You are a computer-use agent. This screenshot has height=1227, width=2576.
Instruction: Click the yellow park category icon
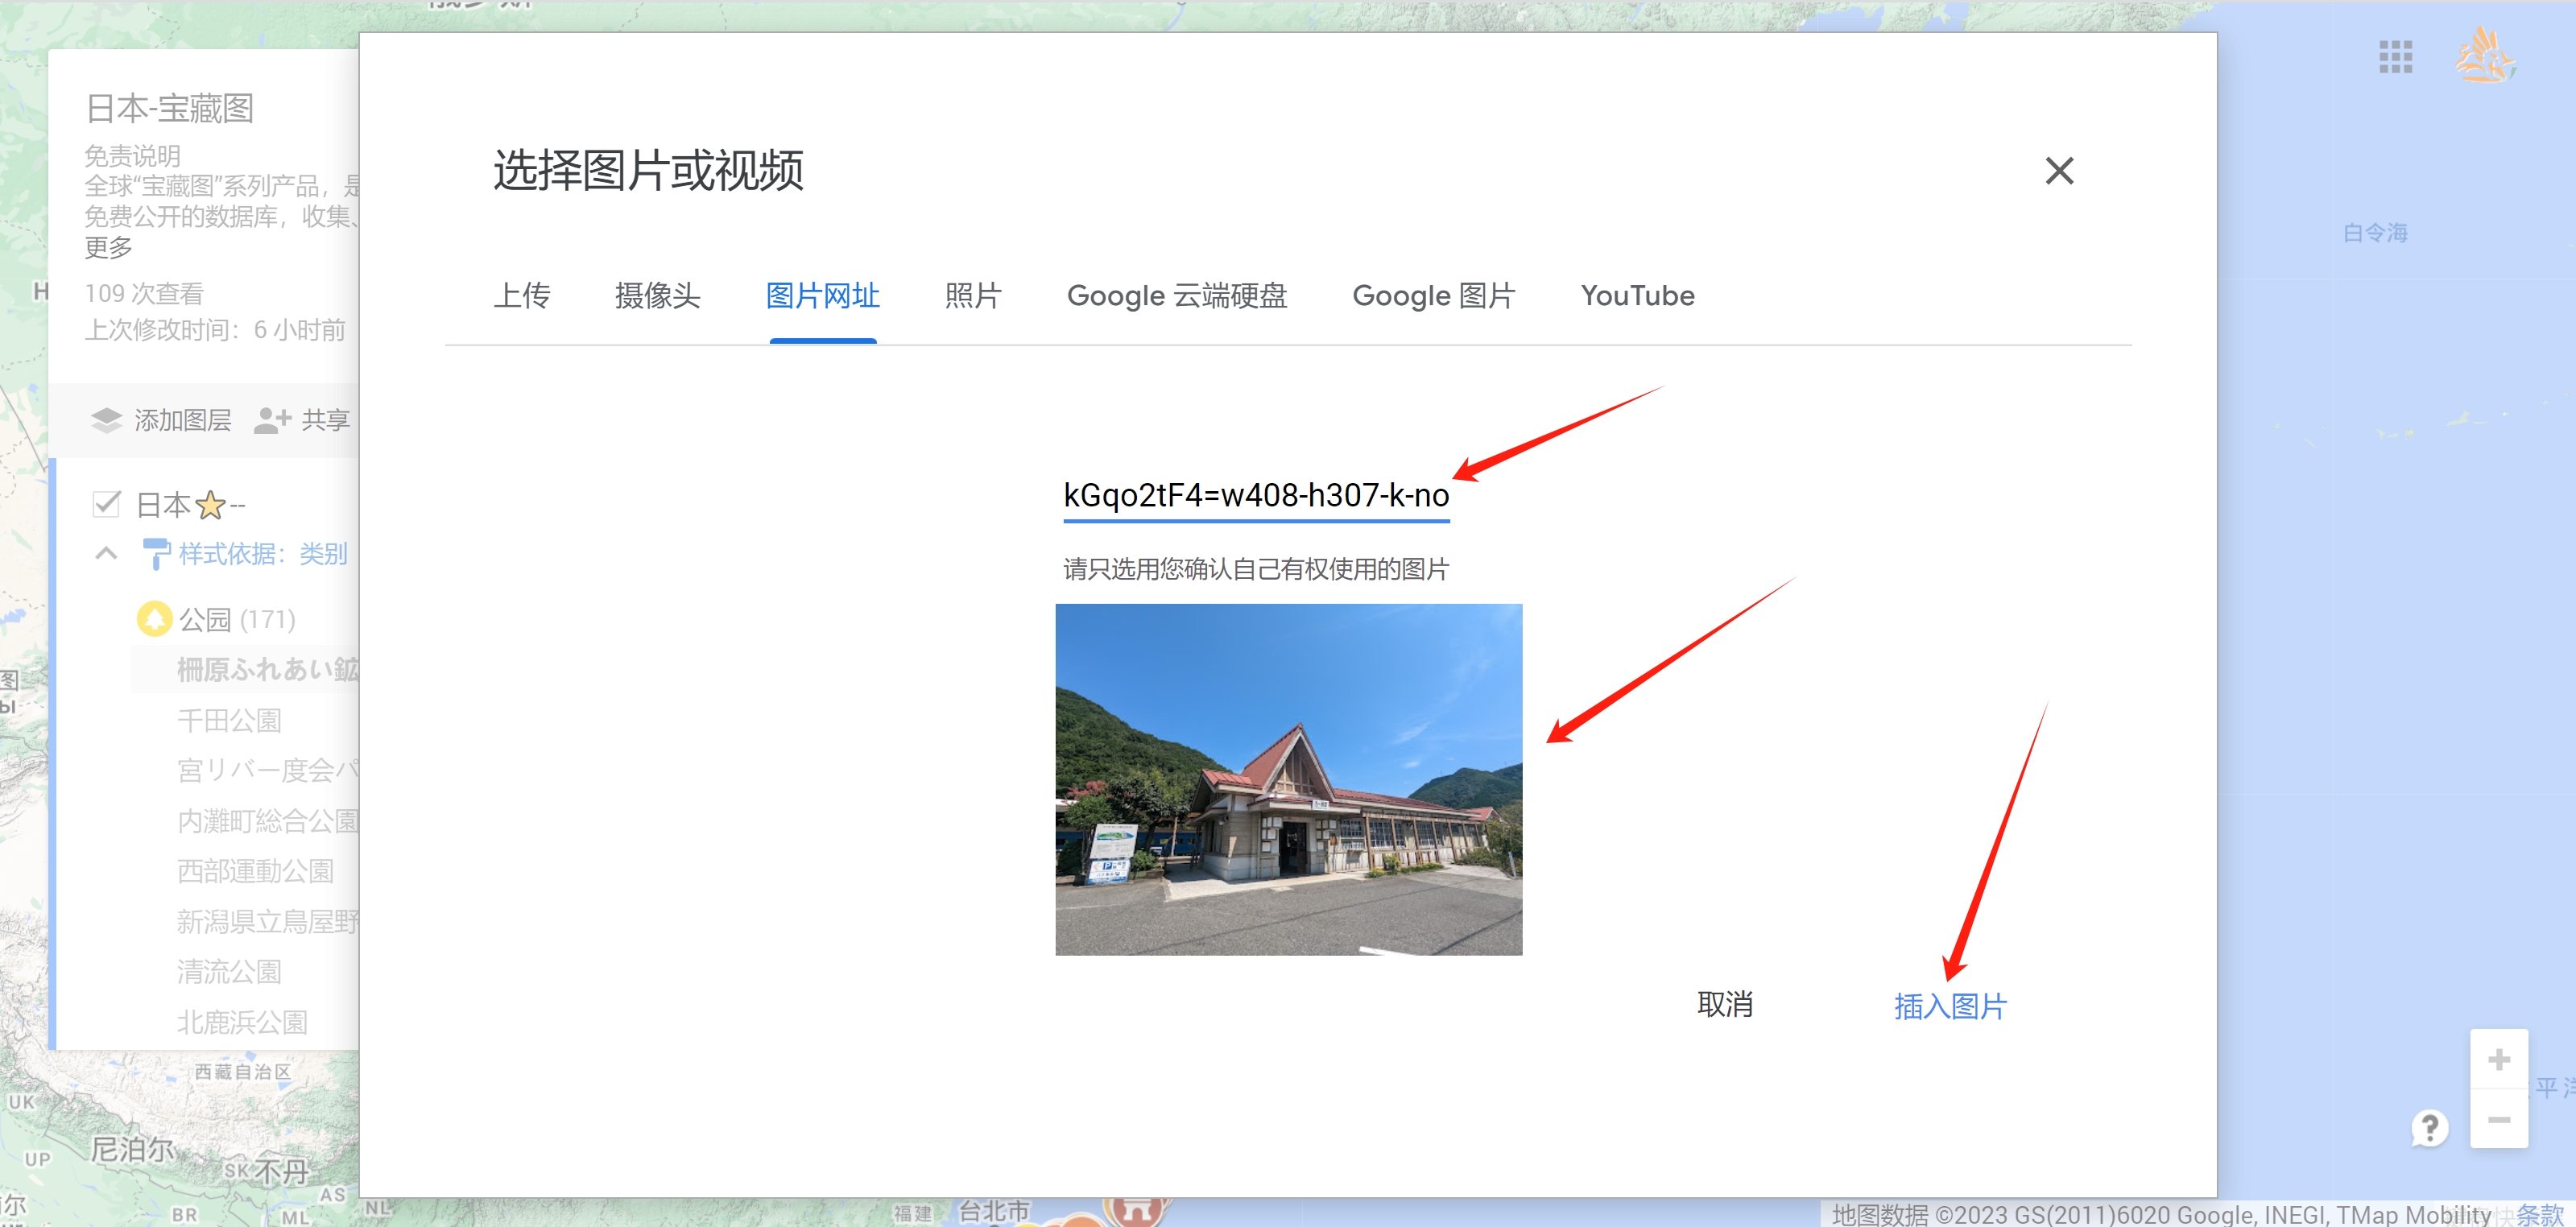154,619
